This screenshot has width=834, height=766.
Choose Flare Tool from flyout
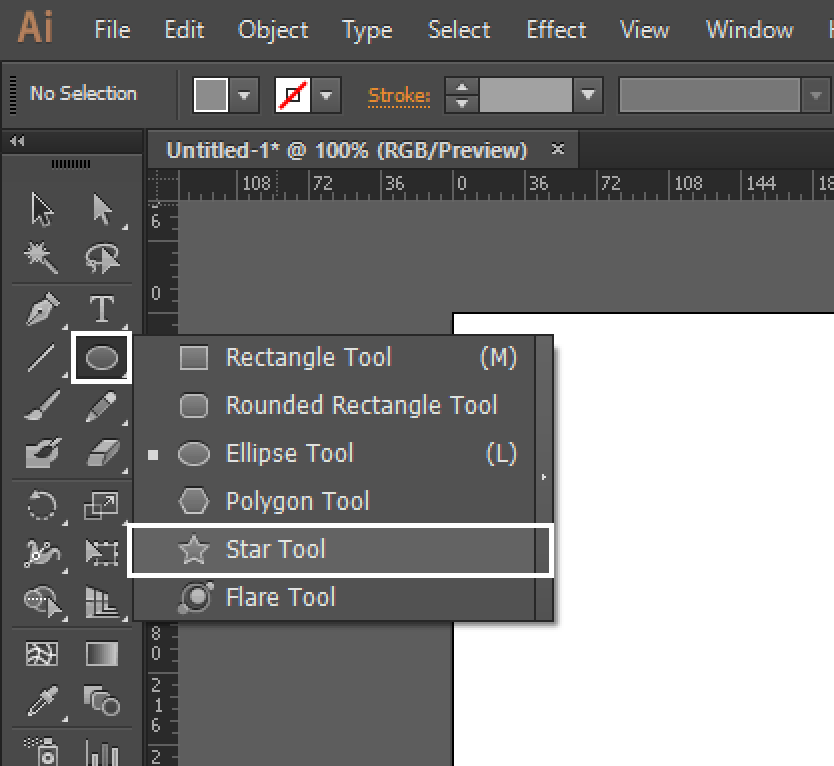point(334,597)
